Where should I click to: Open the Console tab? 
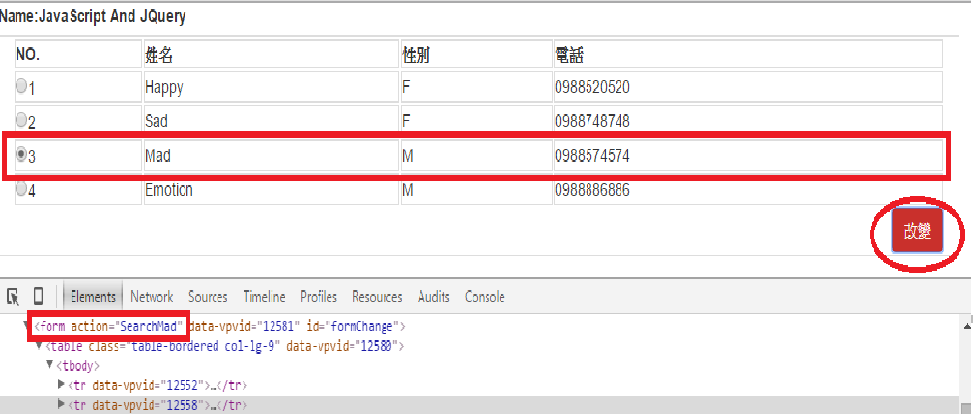[x=485, y=297]
